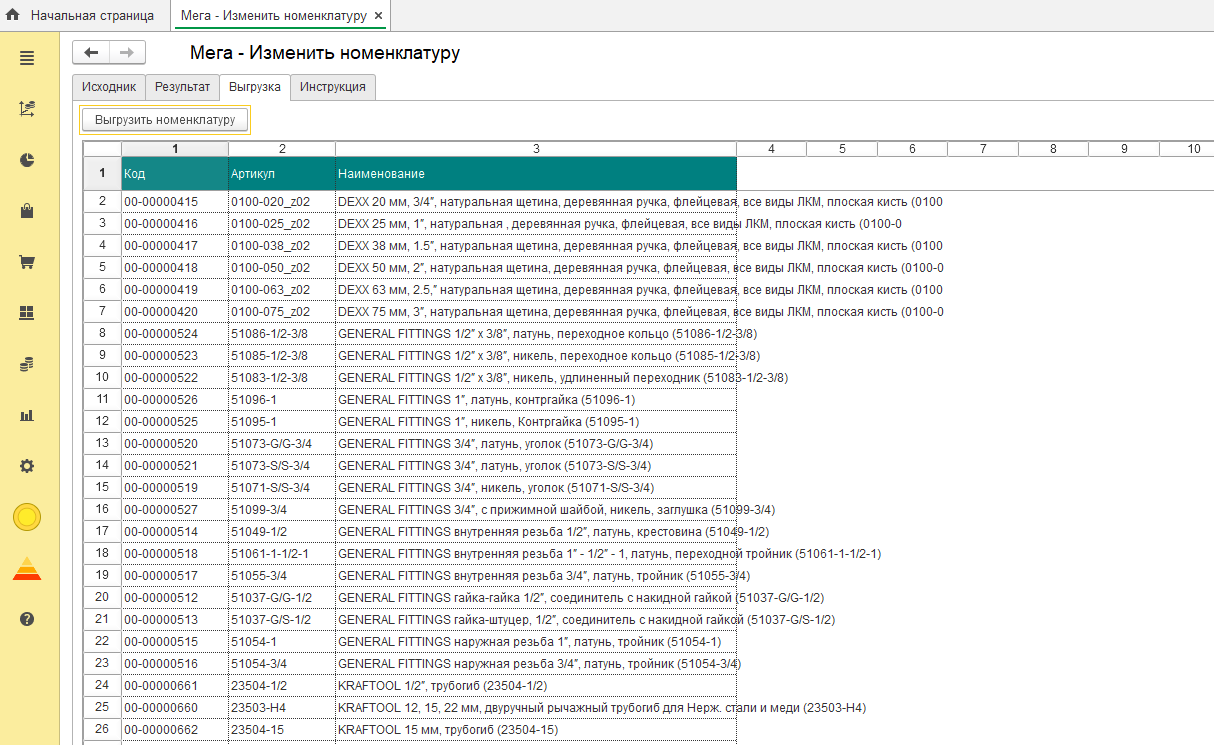Open the shopping bag purchases section

(27, 211)
